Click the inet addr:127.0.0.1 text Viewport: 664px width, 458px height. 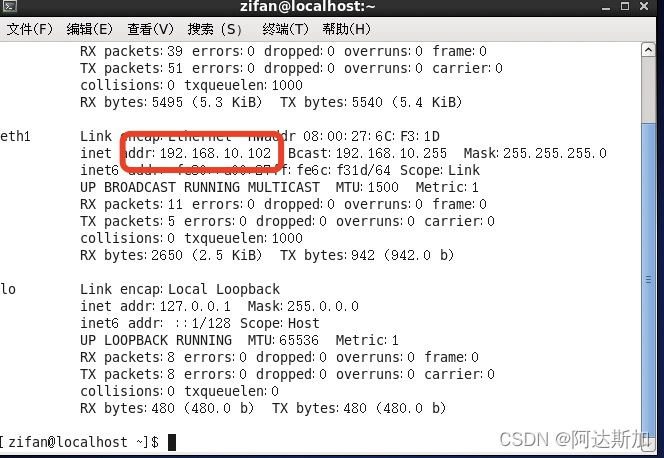155,306
